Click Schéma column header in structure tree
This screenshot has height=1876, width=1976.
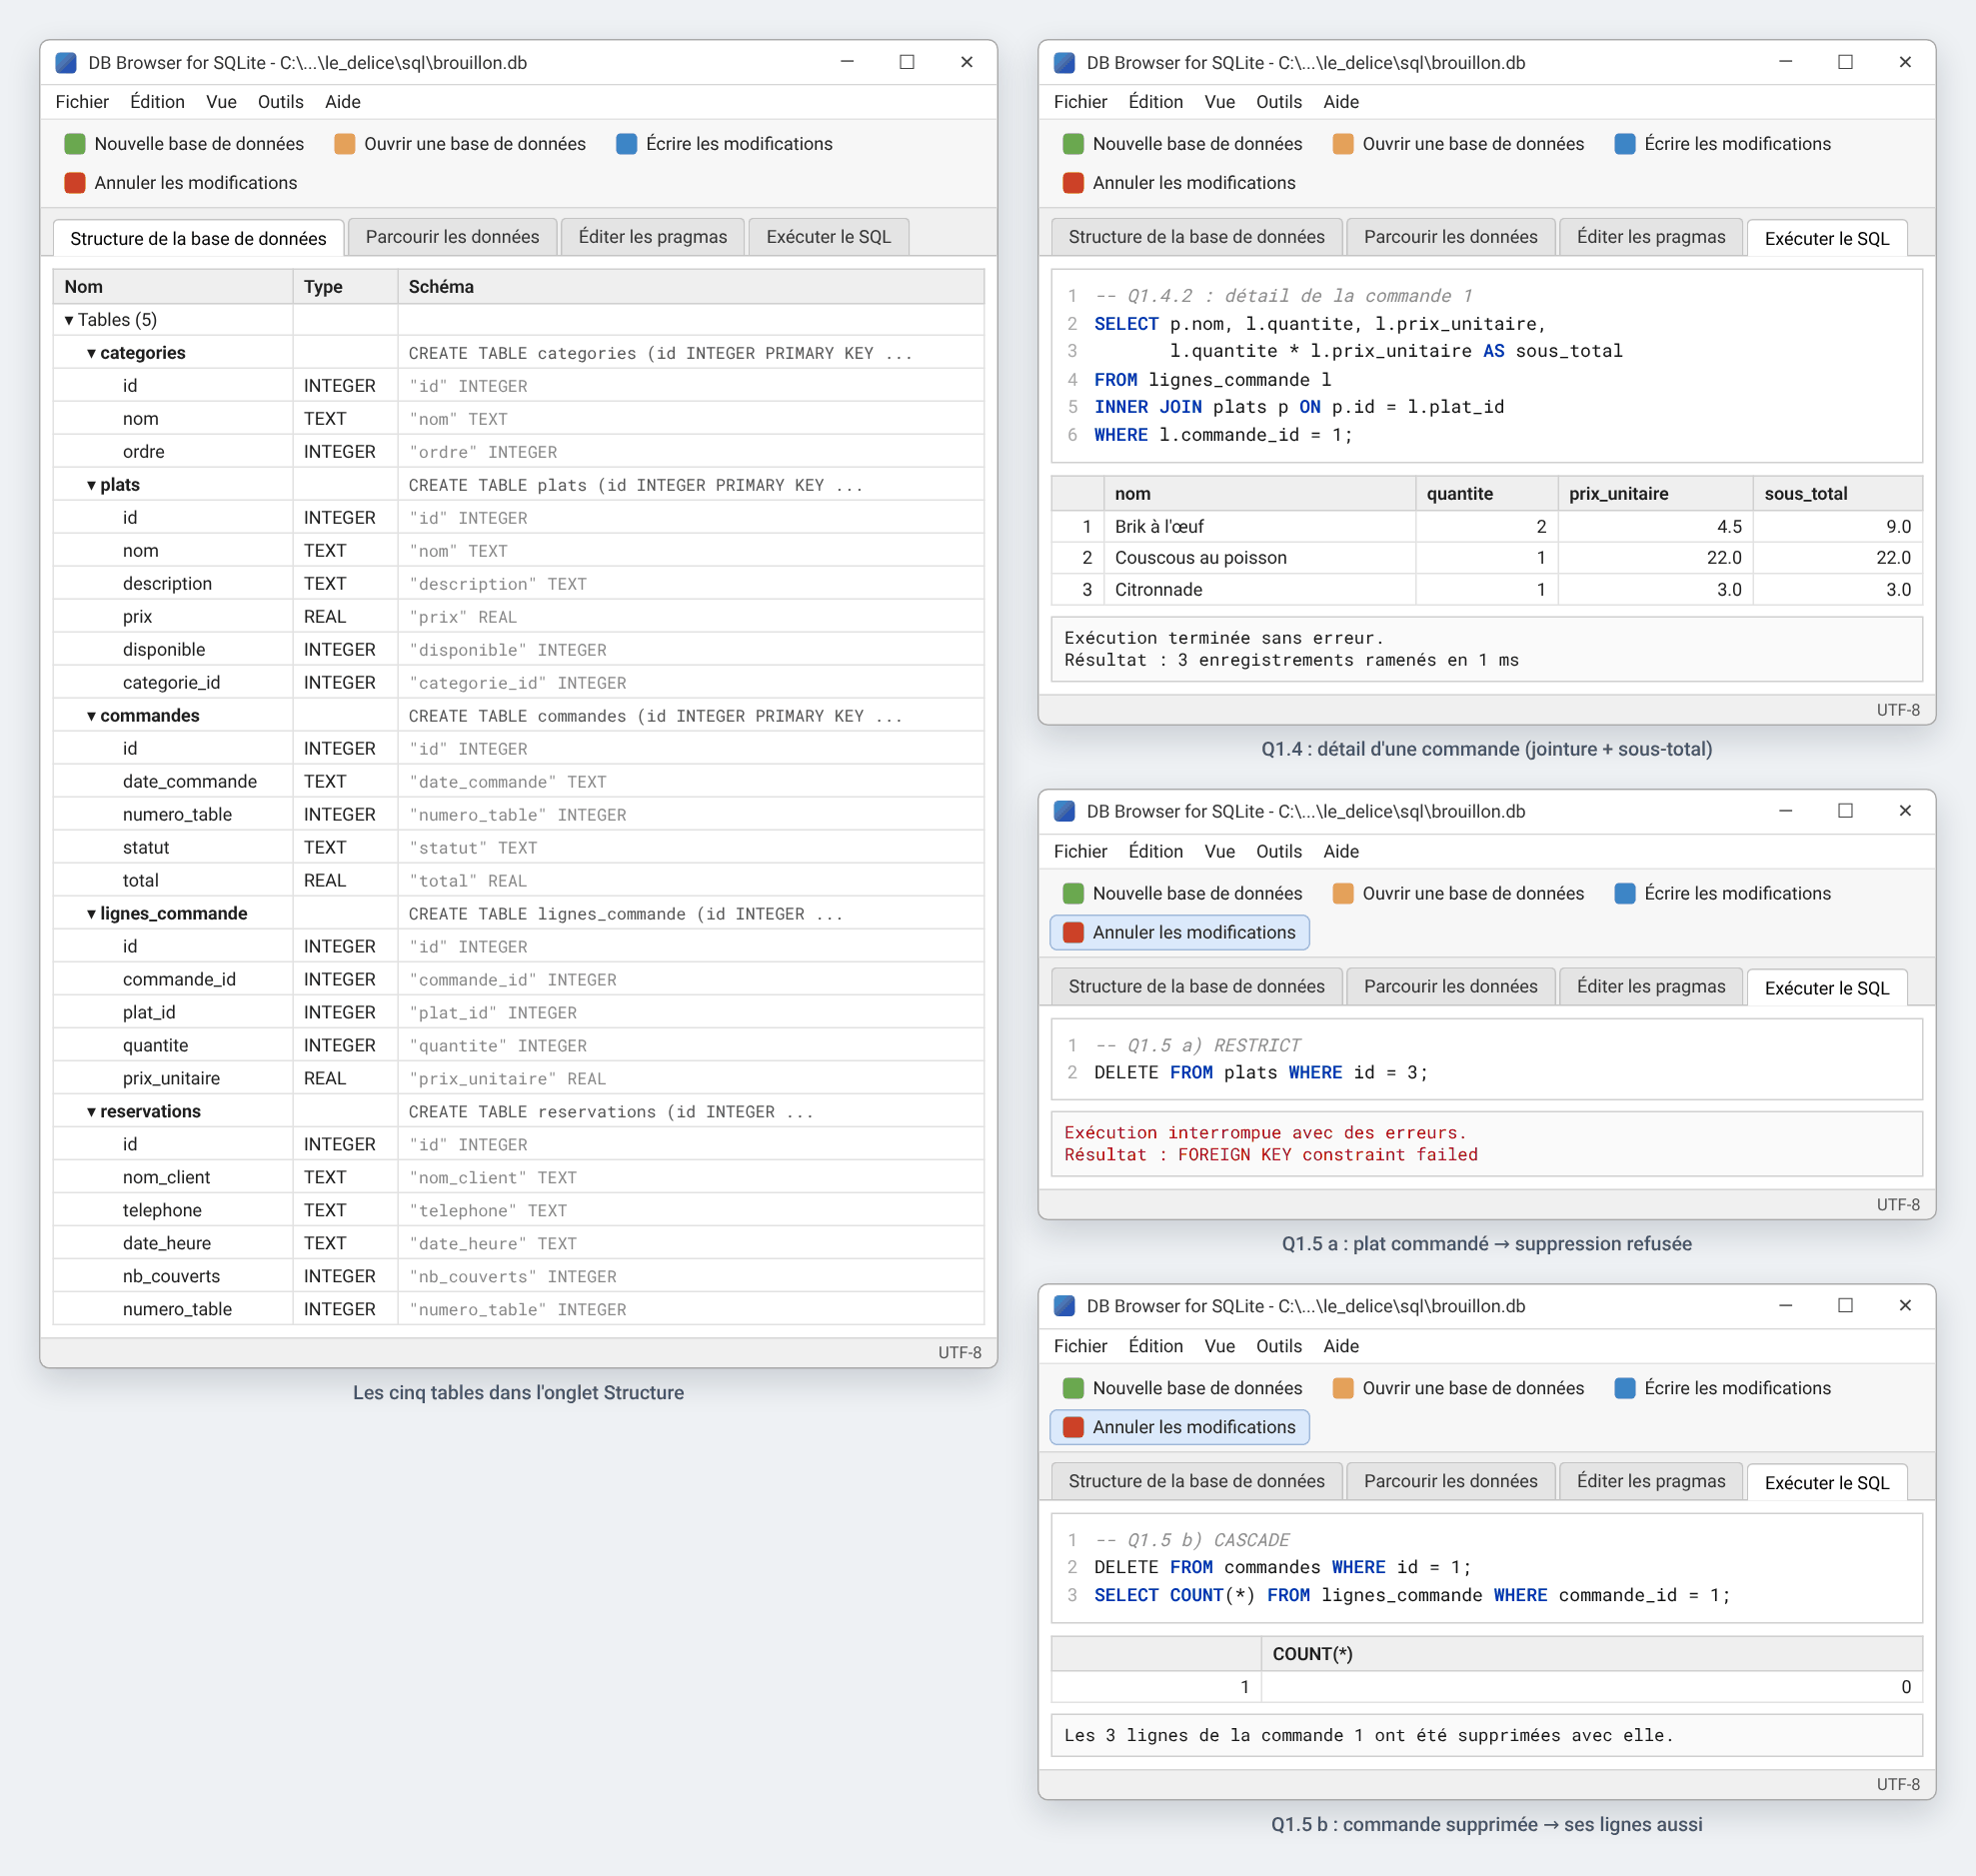pos(691,287)
